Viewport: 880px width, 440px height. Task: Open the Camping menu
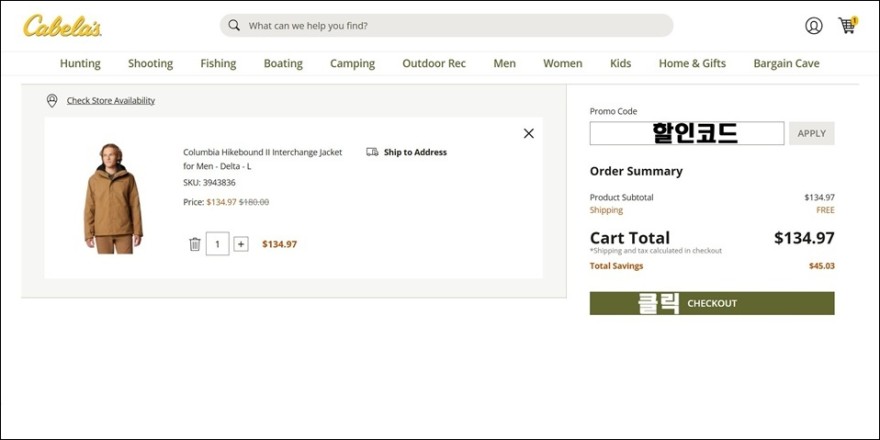352,63
